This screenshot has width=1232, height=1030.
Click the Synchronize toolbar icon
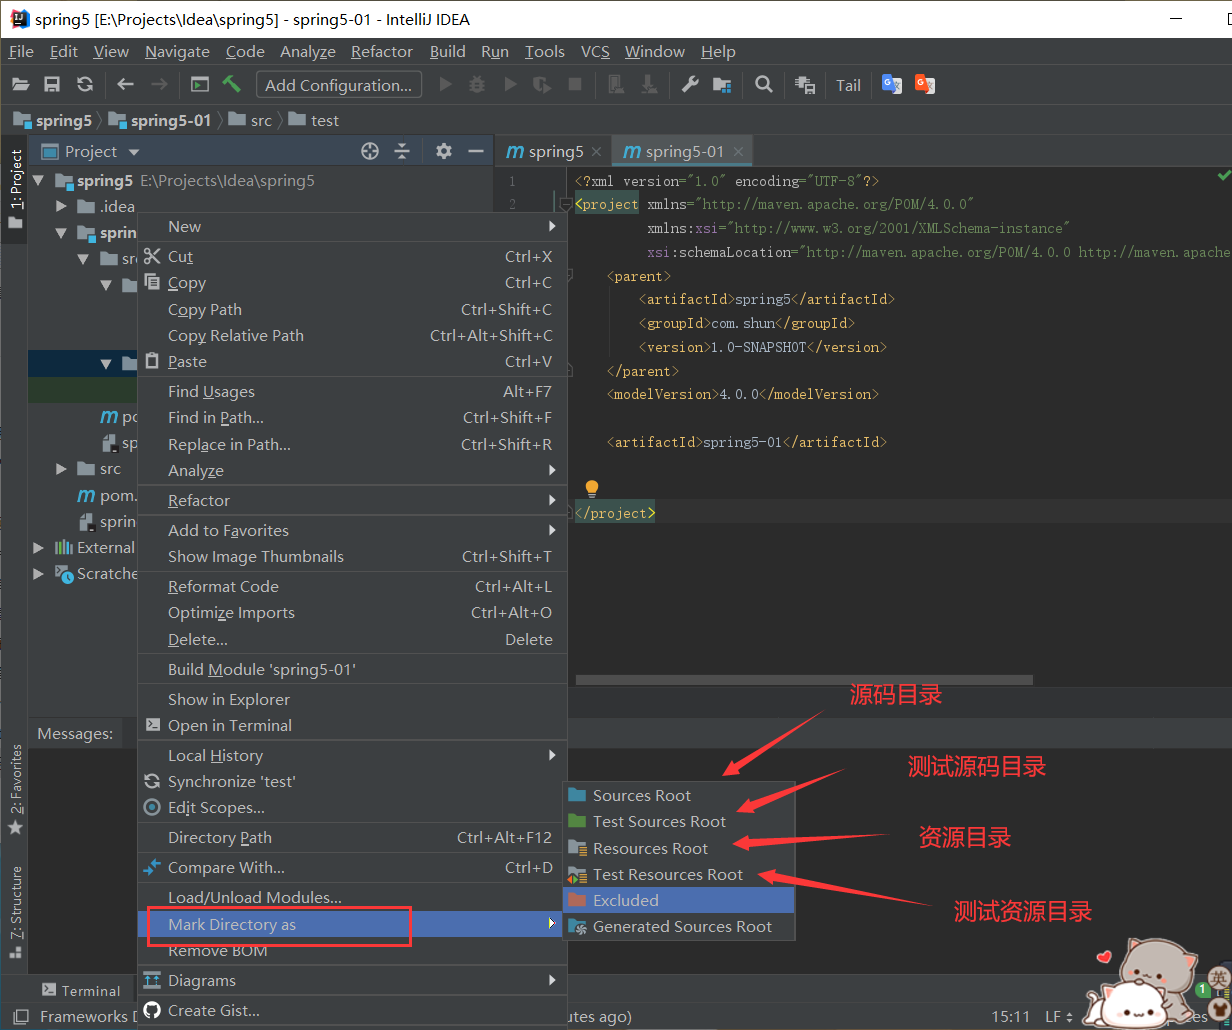(x=85, y=85)
